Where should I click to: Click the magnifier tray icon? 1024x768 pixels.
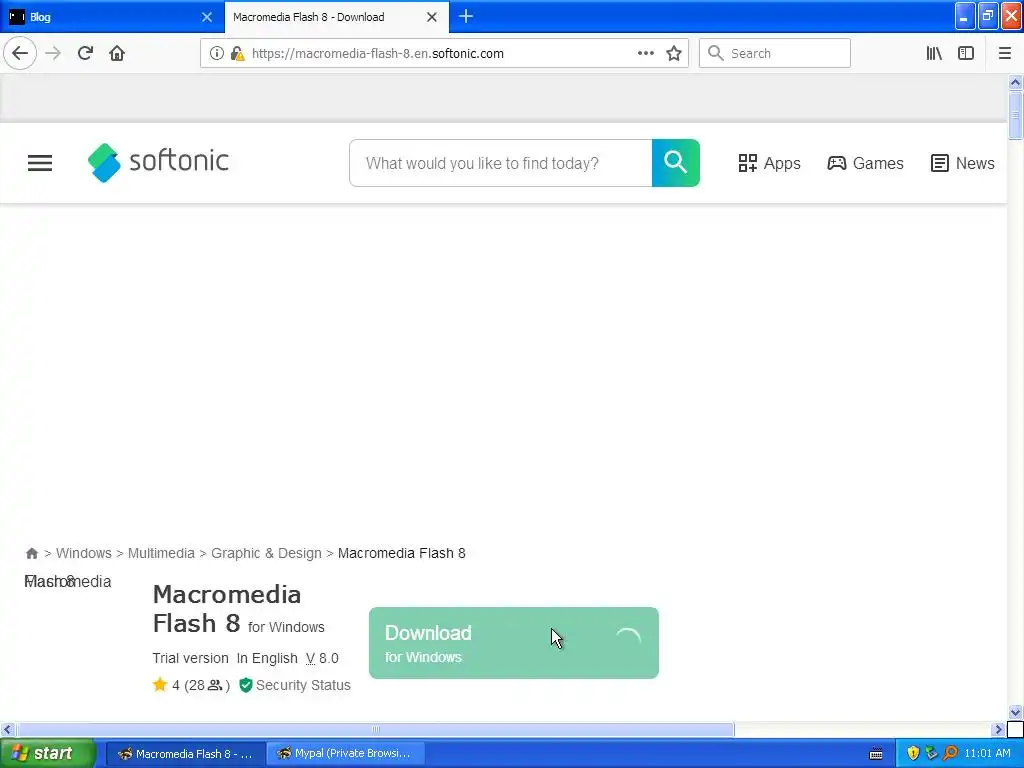[x=950, y=754]
